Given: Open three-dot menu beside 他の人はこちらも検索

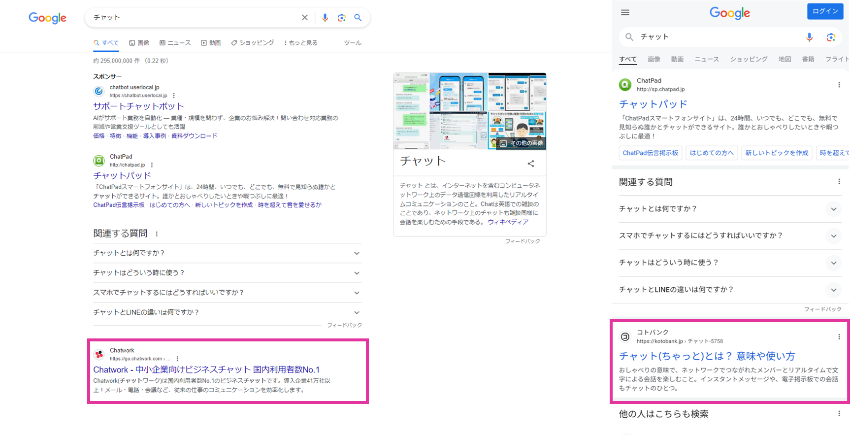Looking at the screenshot, I should (839, 414).
